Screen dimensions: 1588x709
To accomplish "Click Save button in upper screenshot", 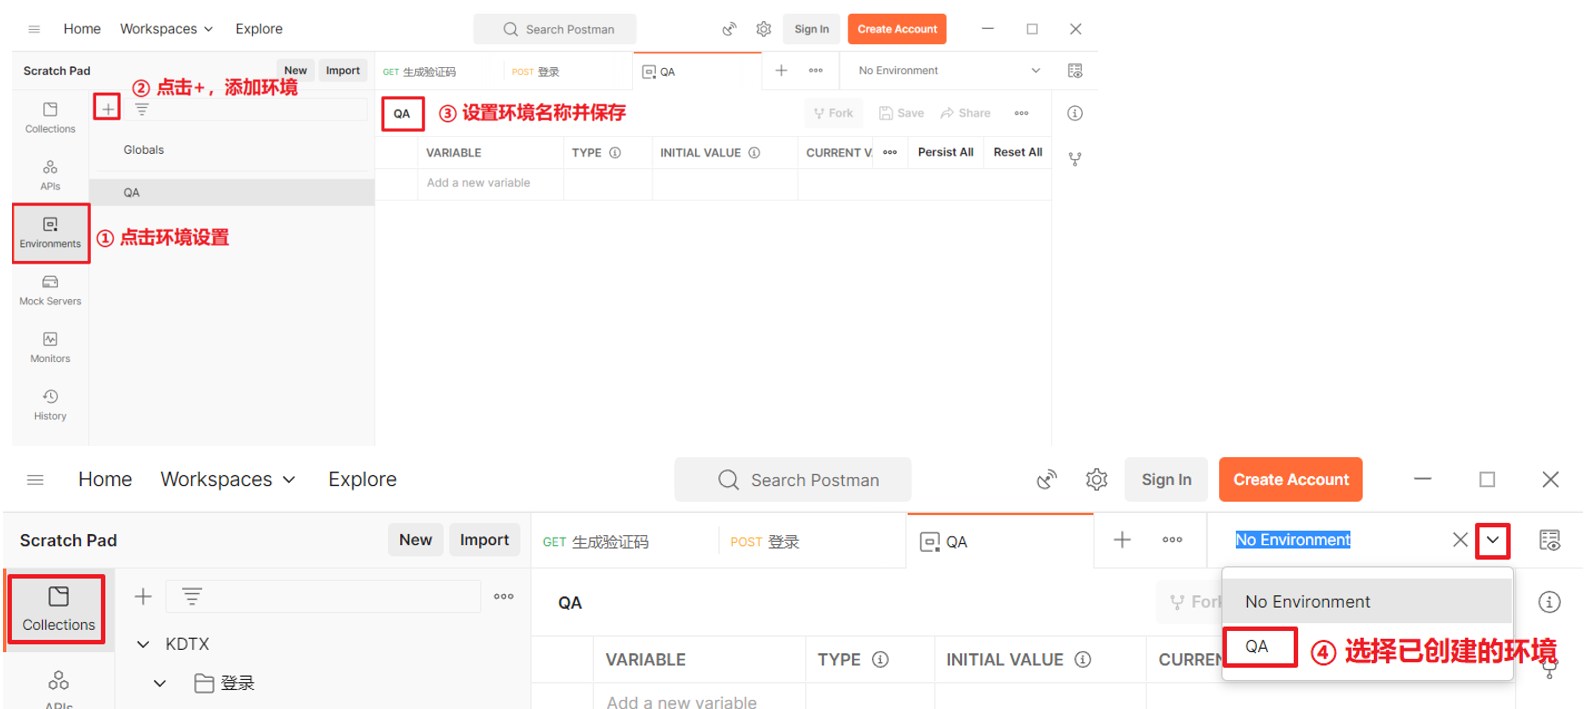I will click(x=901, y=113).
